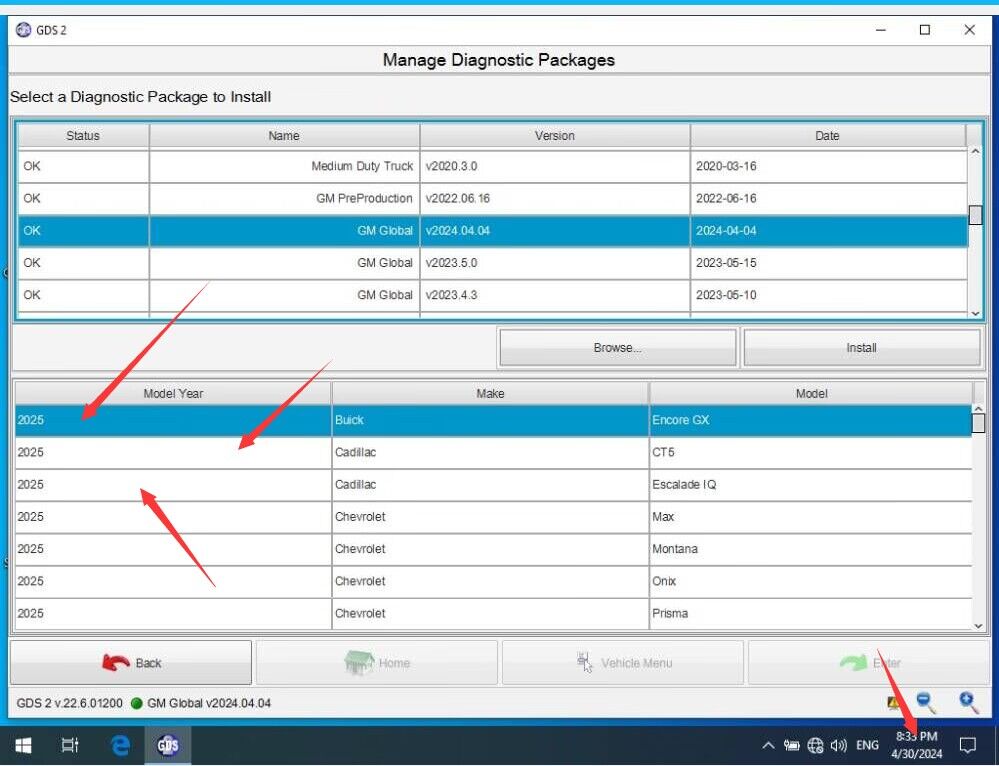The image size is (999, 766).
Task: Select GM Global v2024.04.04 row
Action: click(492, 231)
